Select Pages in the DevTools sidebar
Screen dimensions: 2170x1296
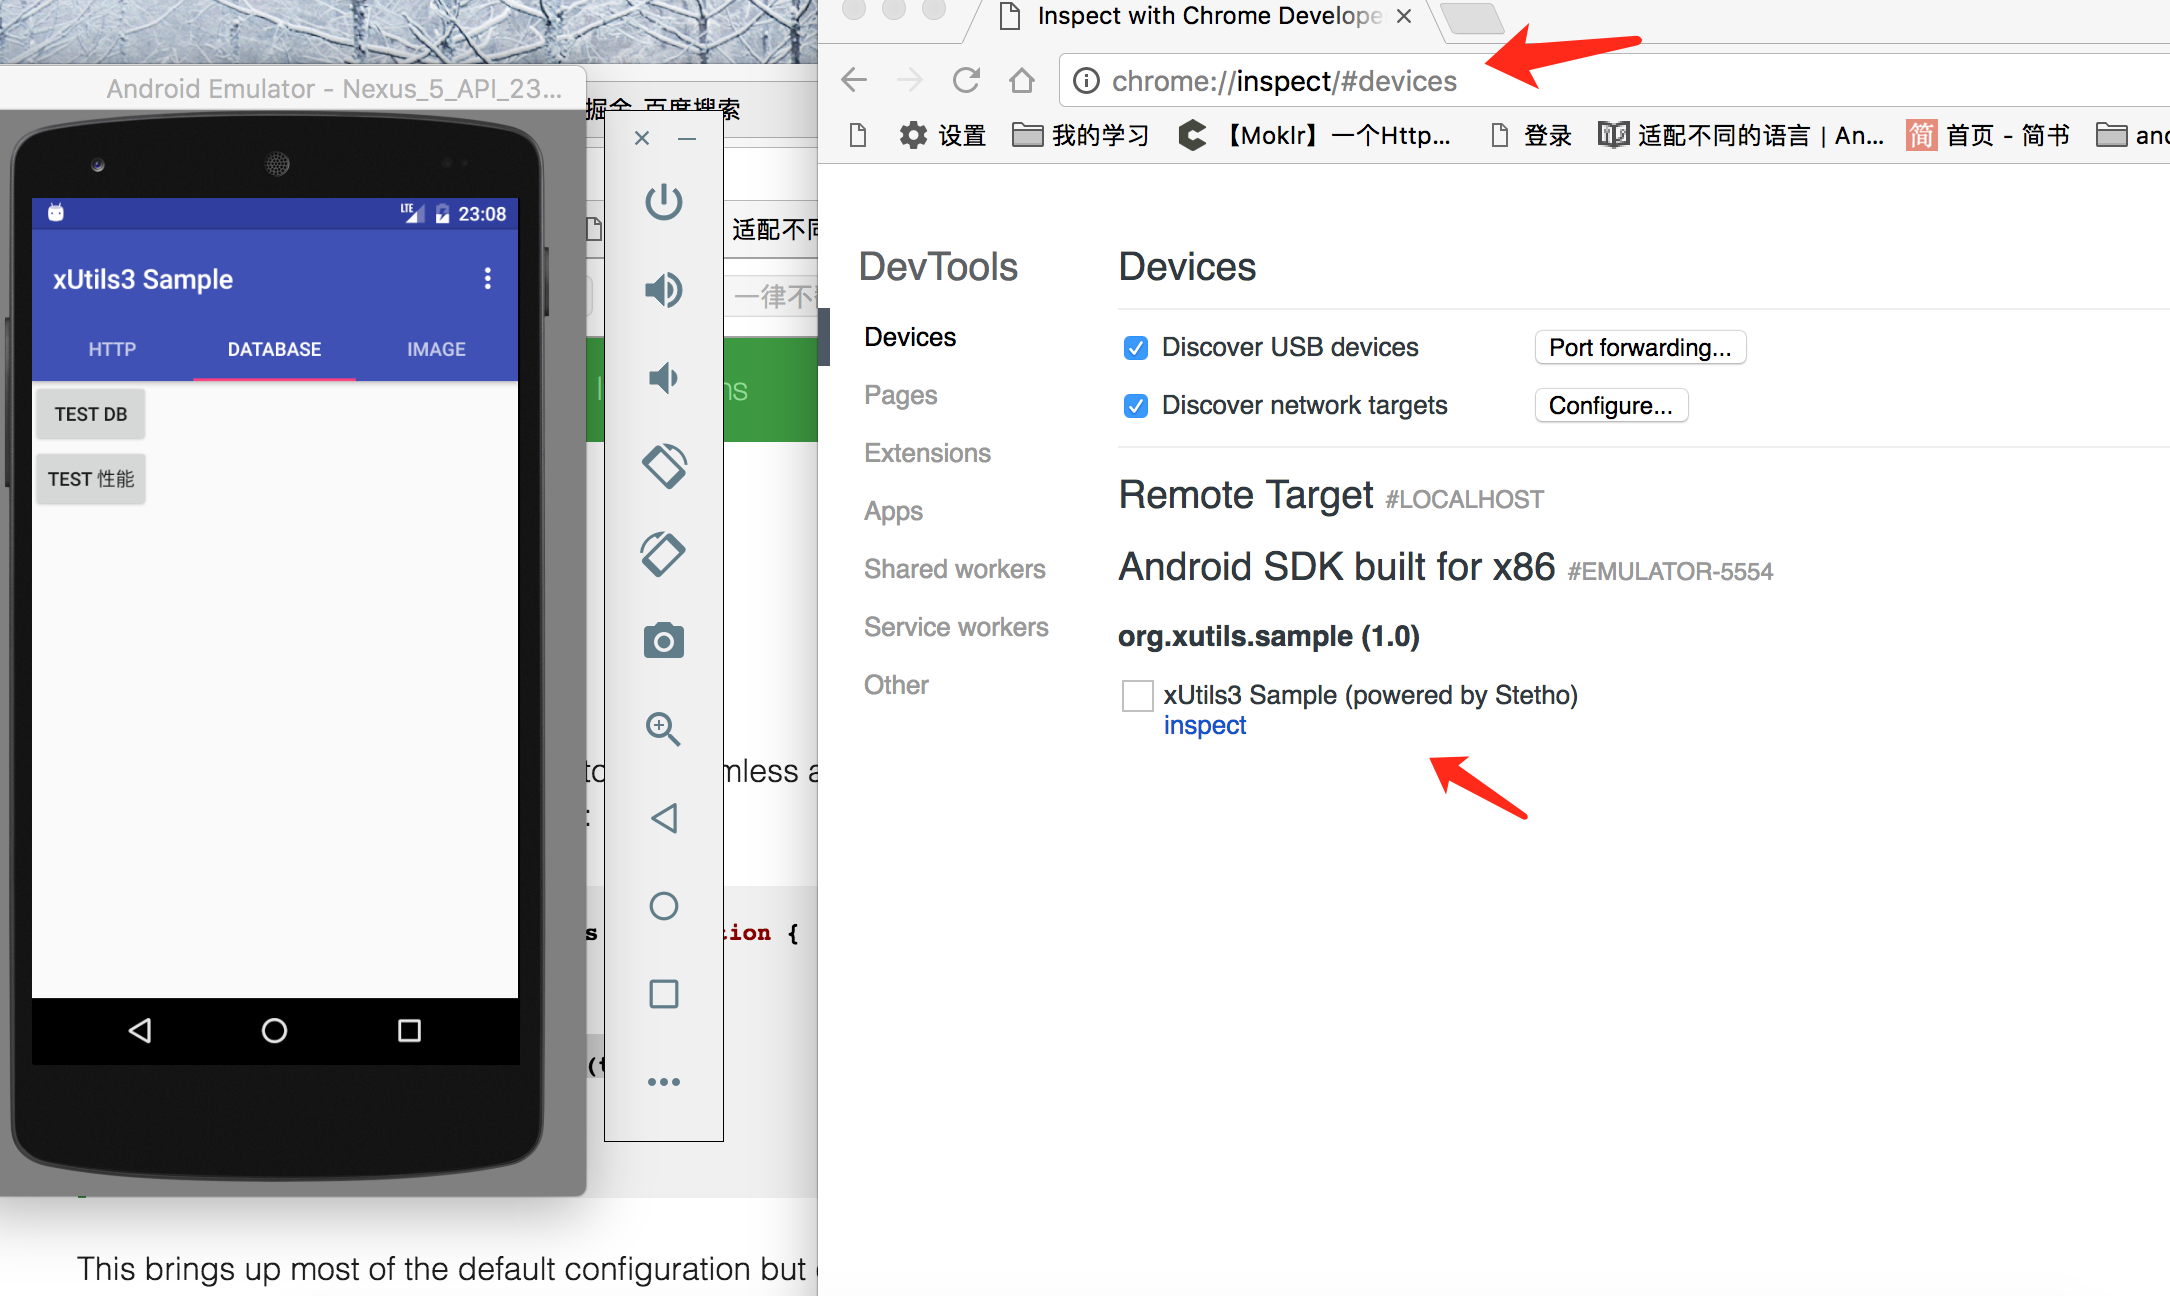coord(900,395)
